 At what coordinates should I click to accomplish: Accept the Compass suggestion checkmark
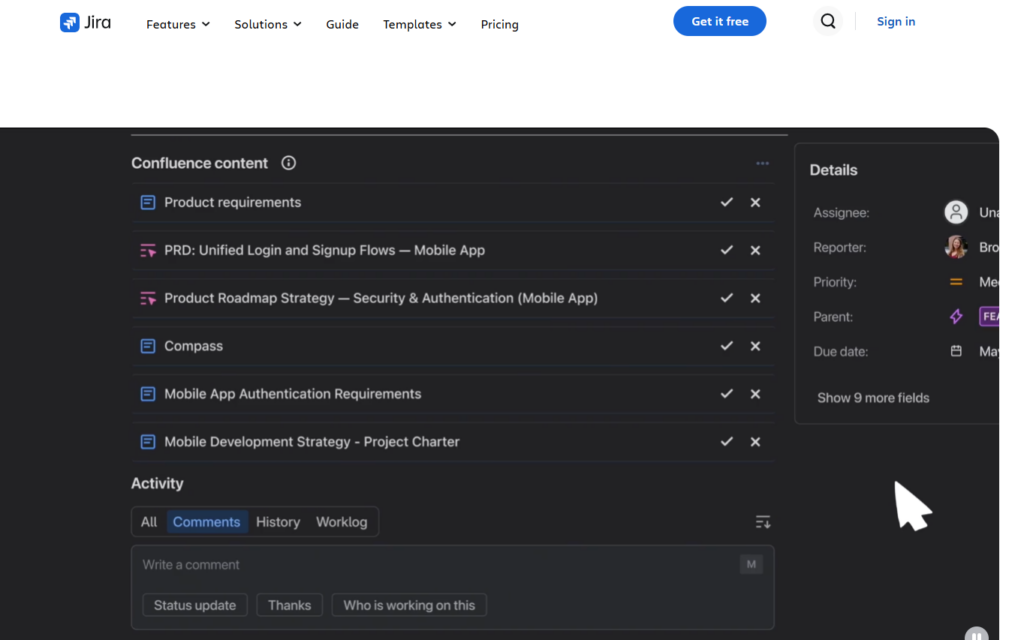pyautogui.click(x=726, y=346)
